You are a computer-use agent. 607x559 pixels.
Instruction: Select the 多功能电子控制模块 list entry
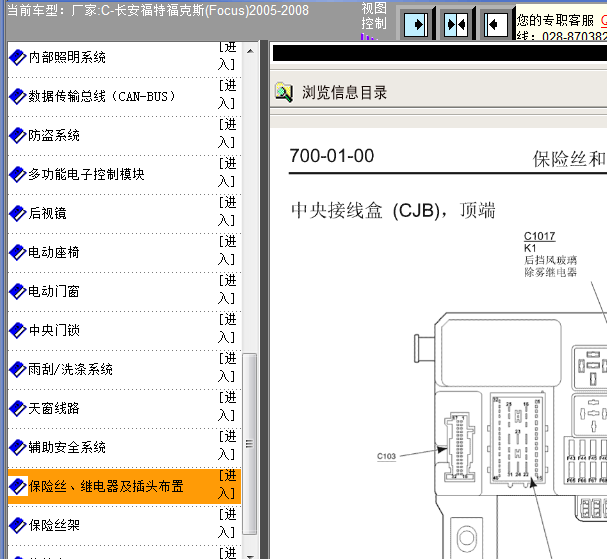86,174
